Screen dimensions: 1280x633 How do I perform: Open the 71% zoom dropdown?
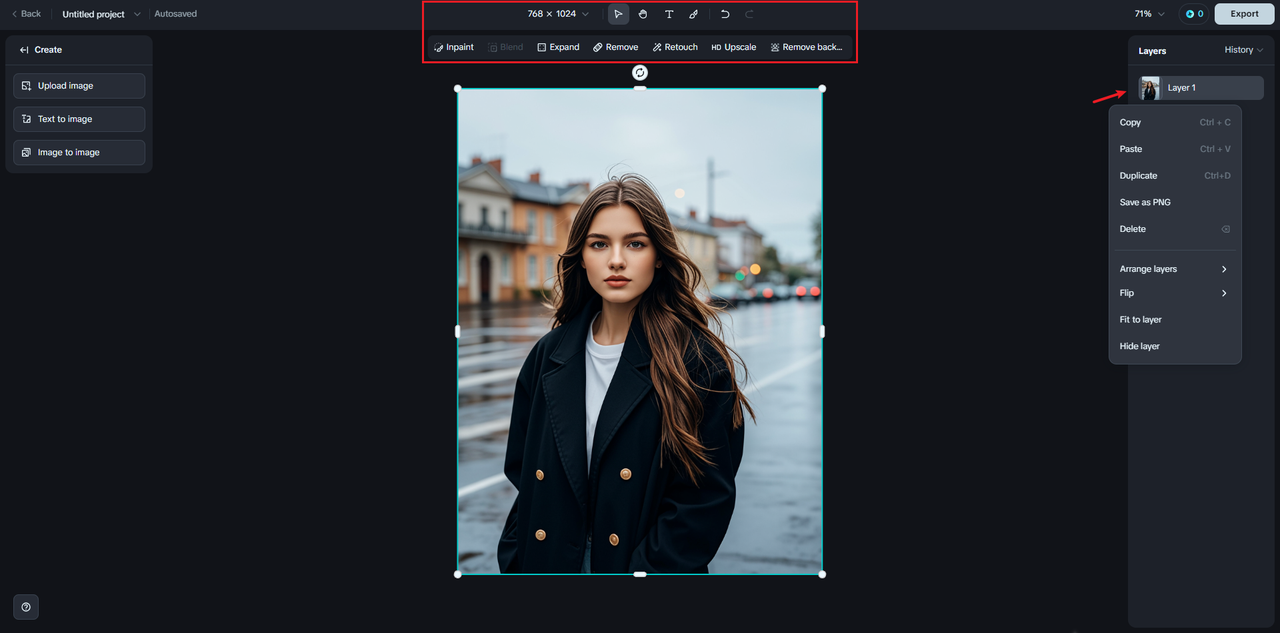[x=1150, y=14]
